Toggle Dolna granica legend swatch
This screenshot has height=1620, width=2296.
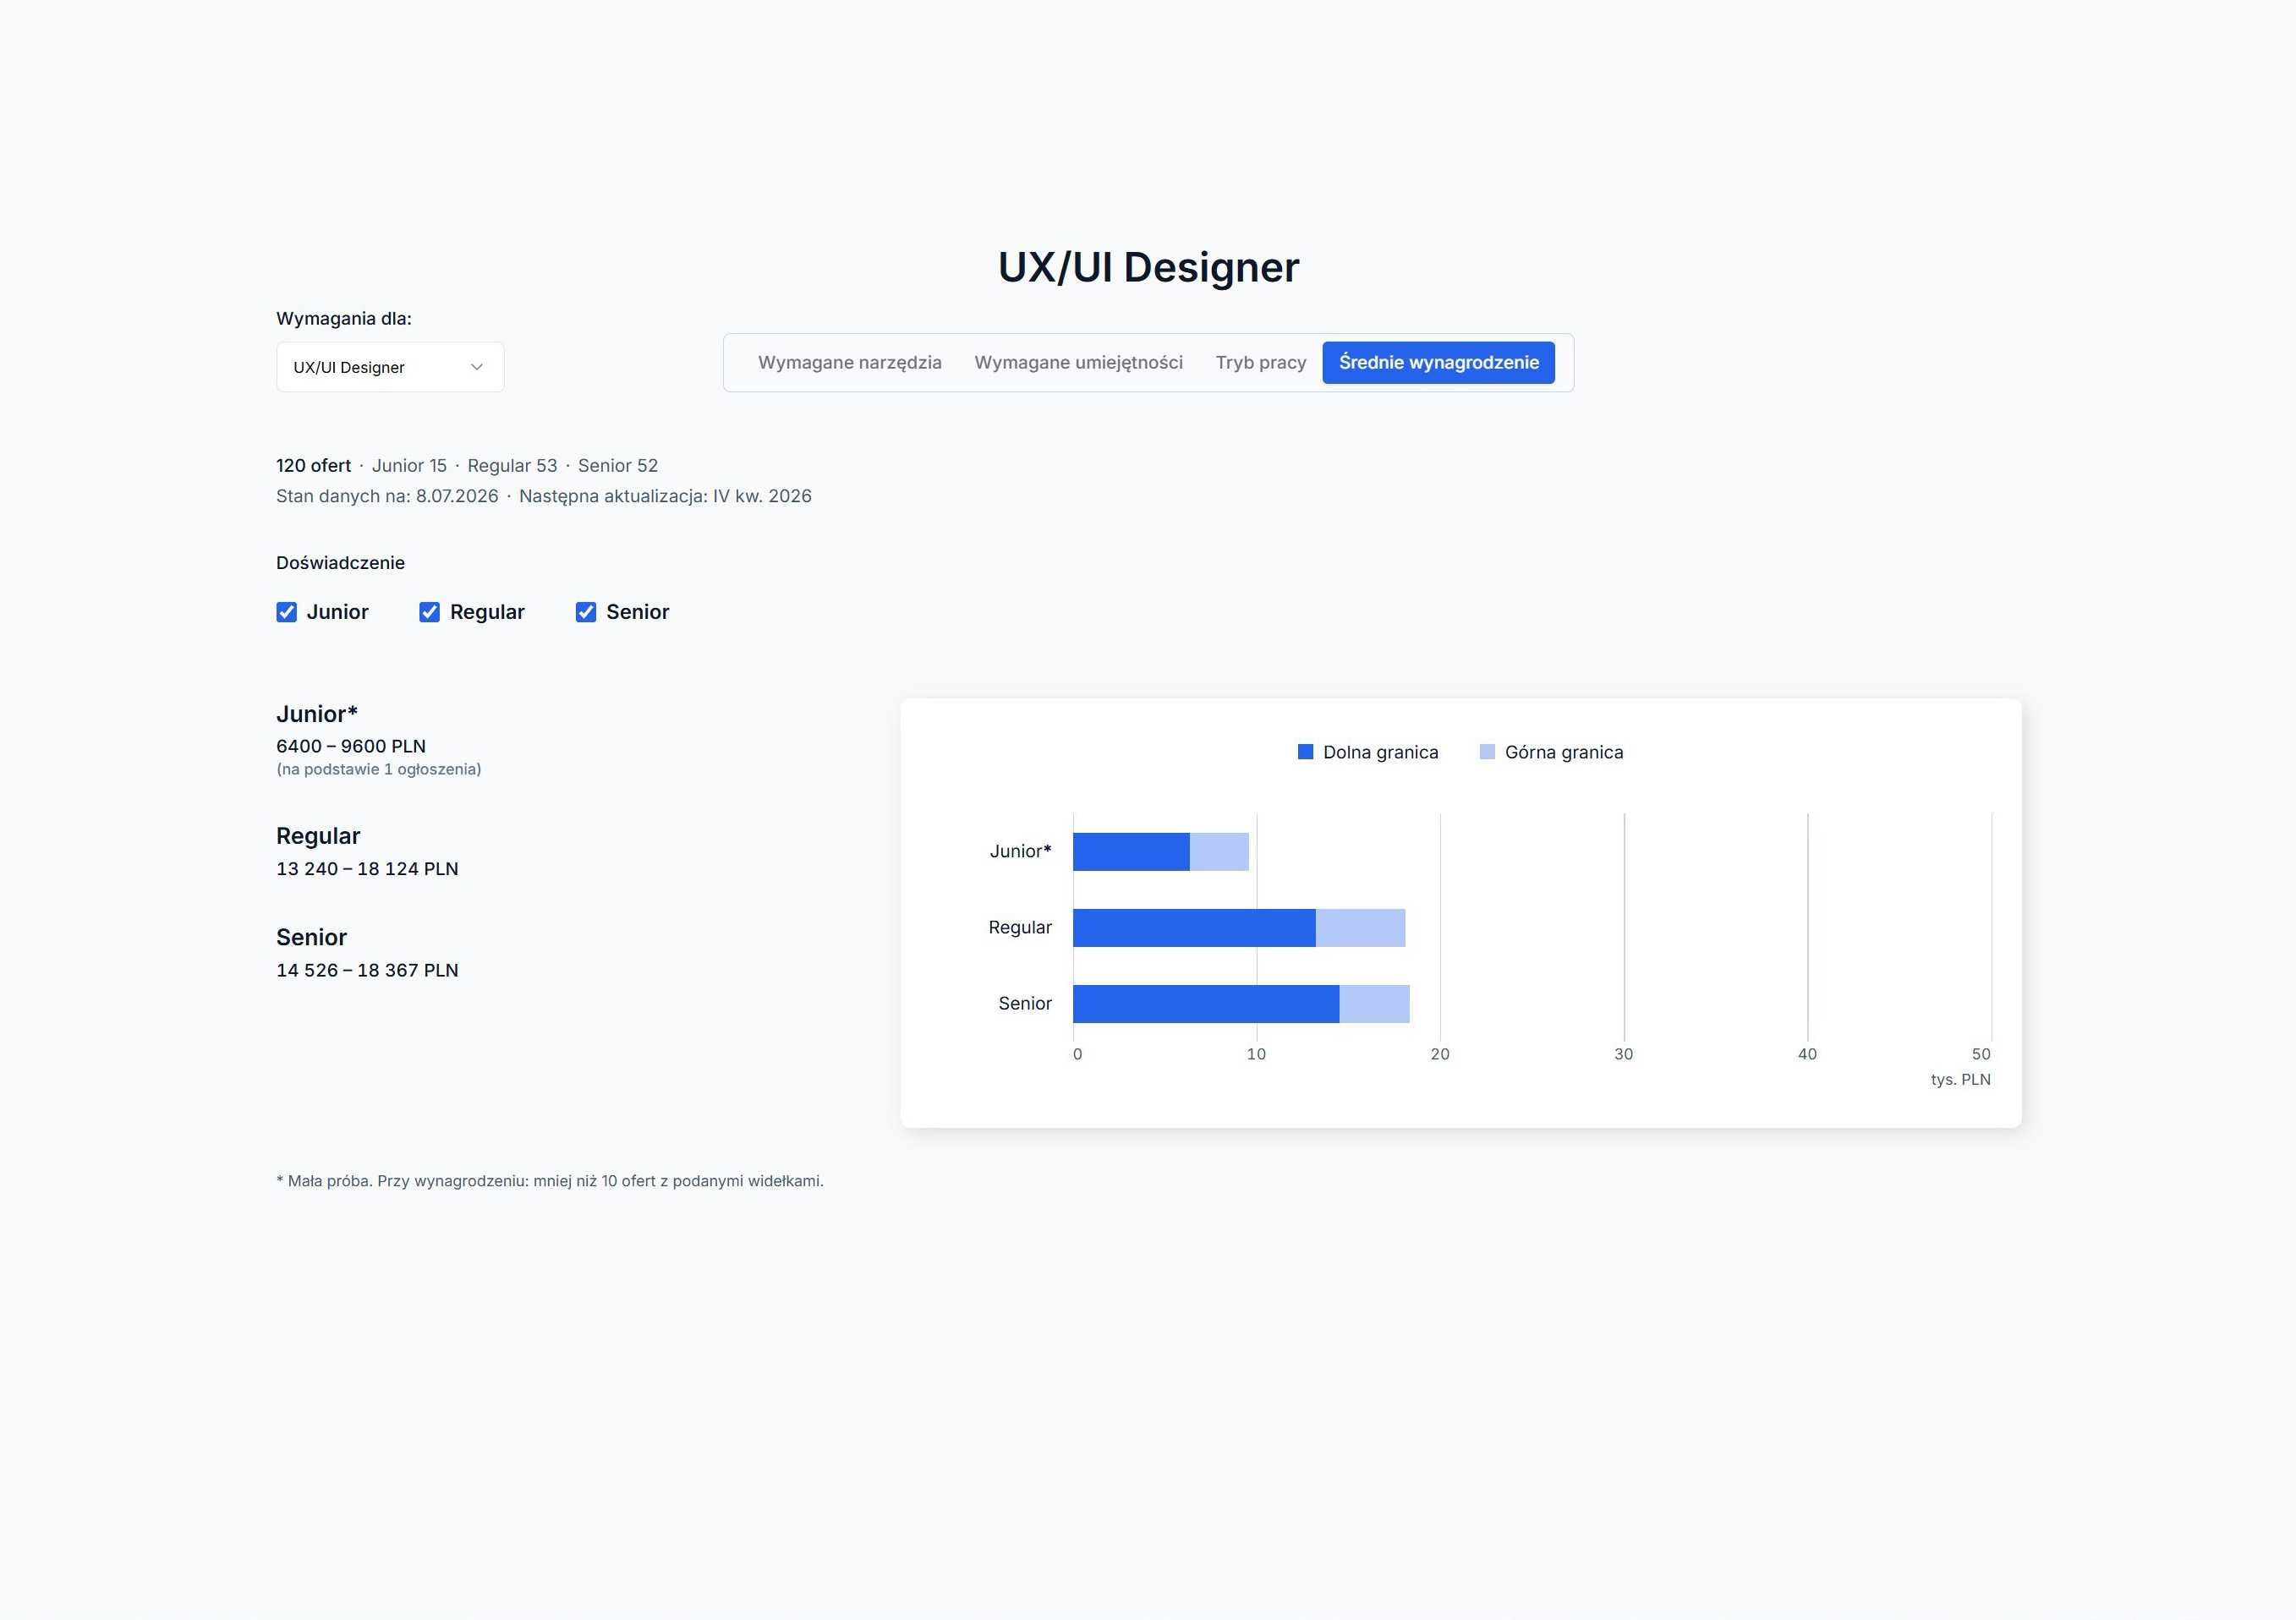click(x=1305, y=752)
